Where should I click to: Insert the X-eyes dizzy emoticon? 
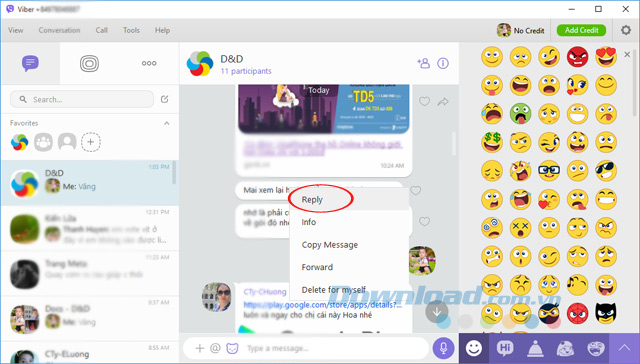520,228
